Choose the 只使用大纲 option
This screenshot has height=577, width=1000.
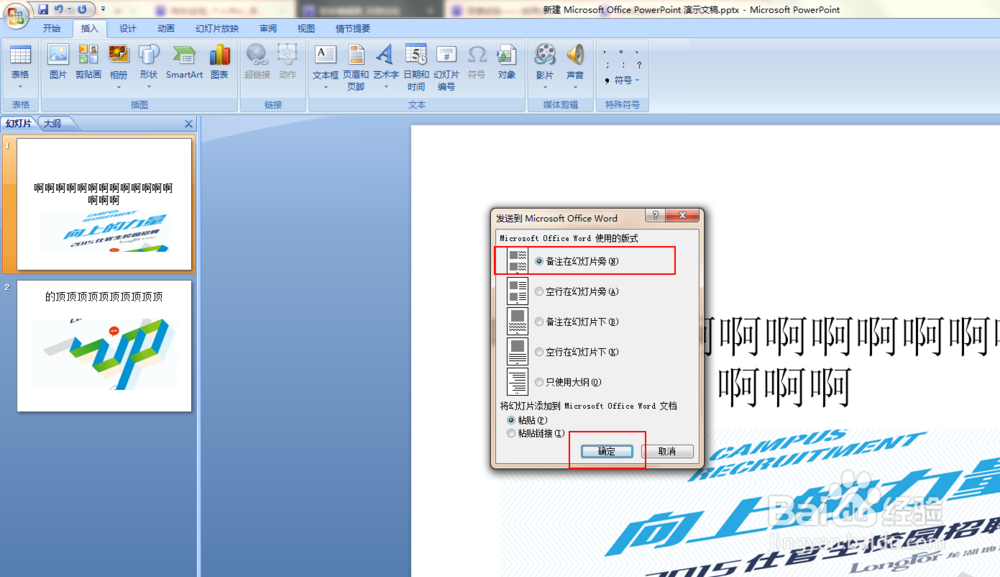[538, 382]
